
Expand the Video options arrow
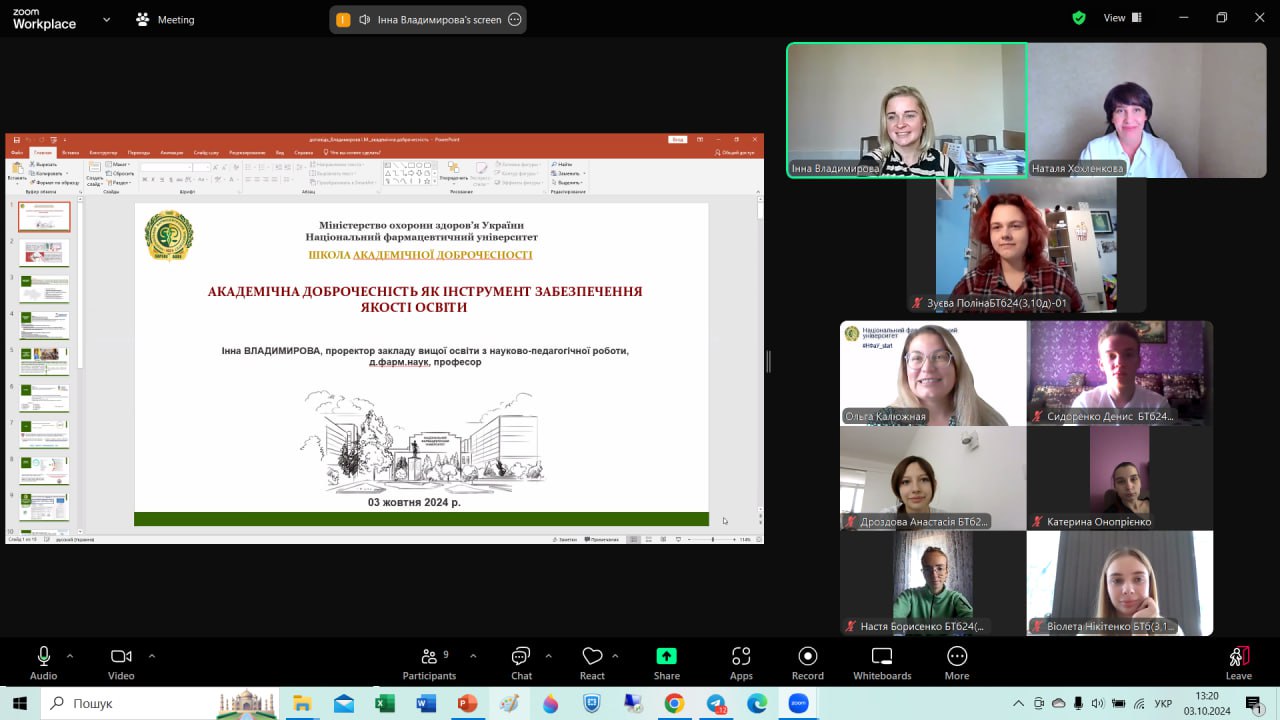tap(152, 656)
